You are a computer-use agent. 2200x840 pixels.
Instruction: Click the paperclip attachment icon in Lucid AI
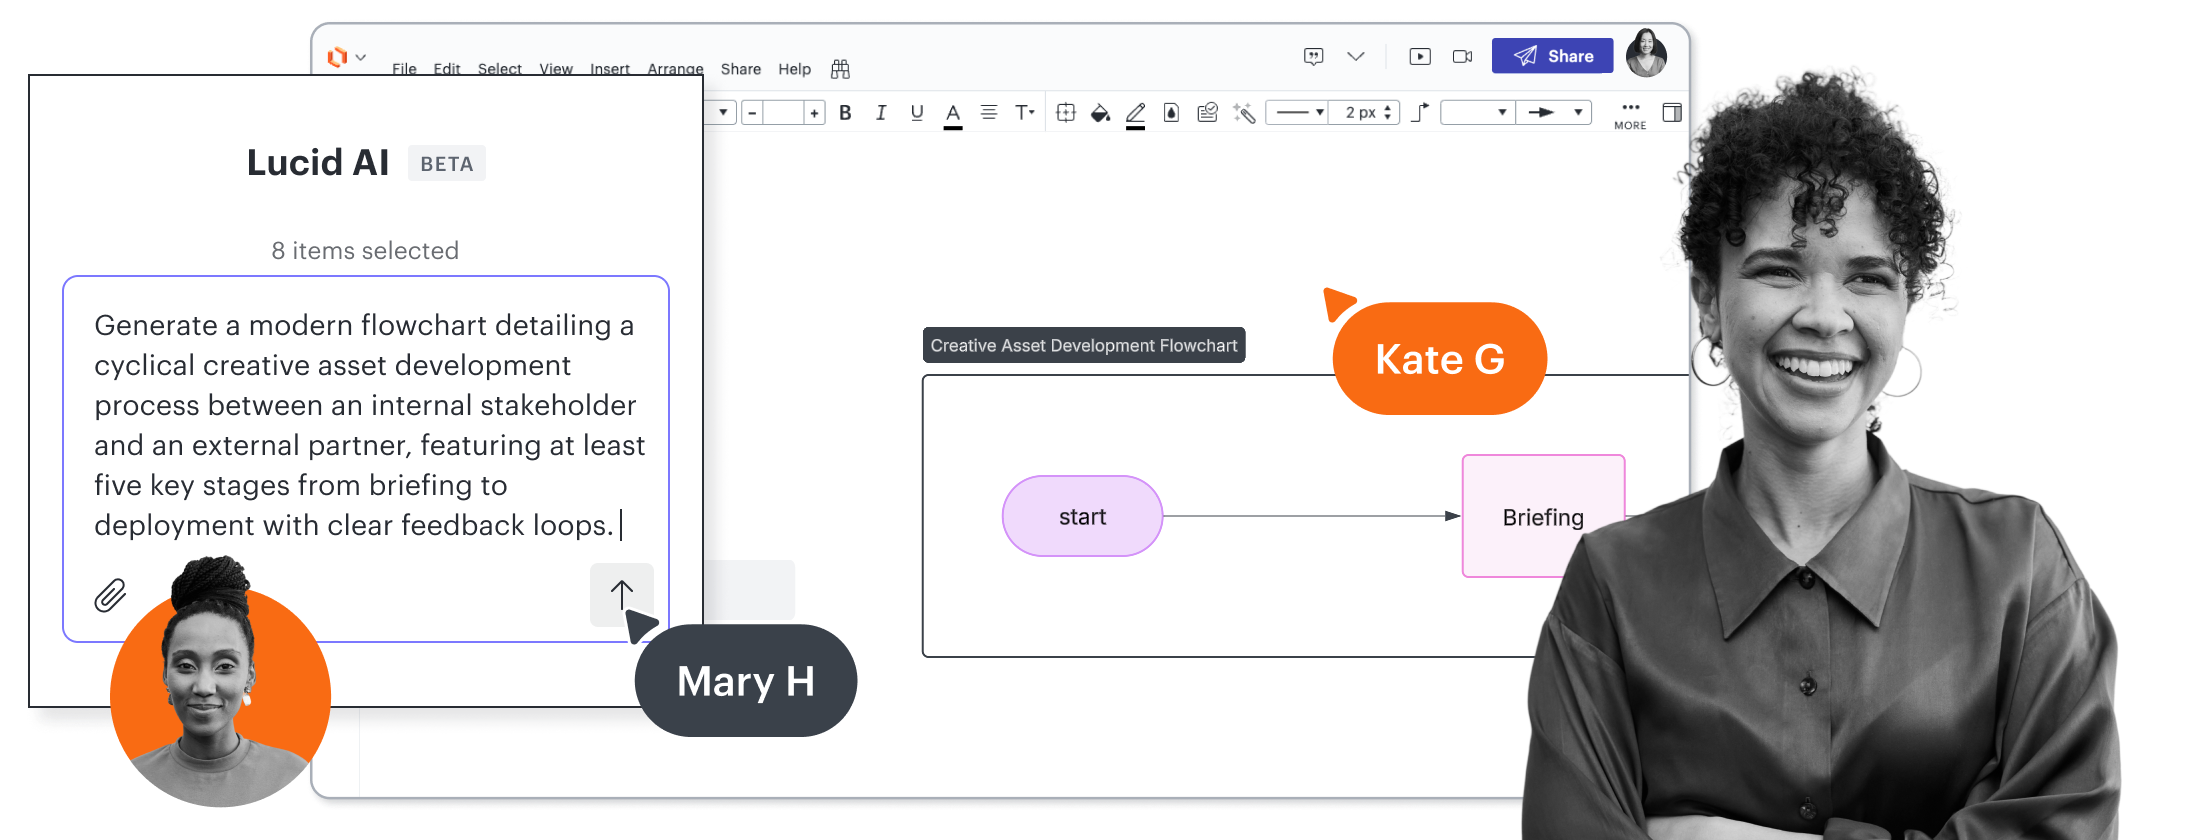click(x=110, y=596)
